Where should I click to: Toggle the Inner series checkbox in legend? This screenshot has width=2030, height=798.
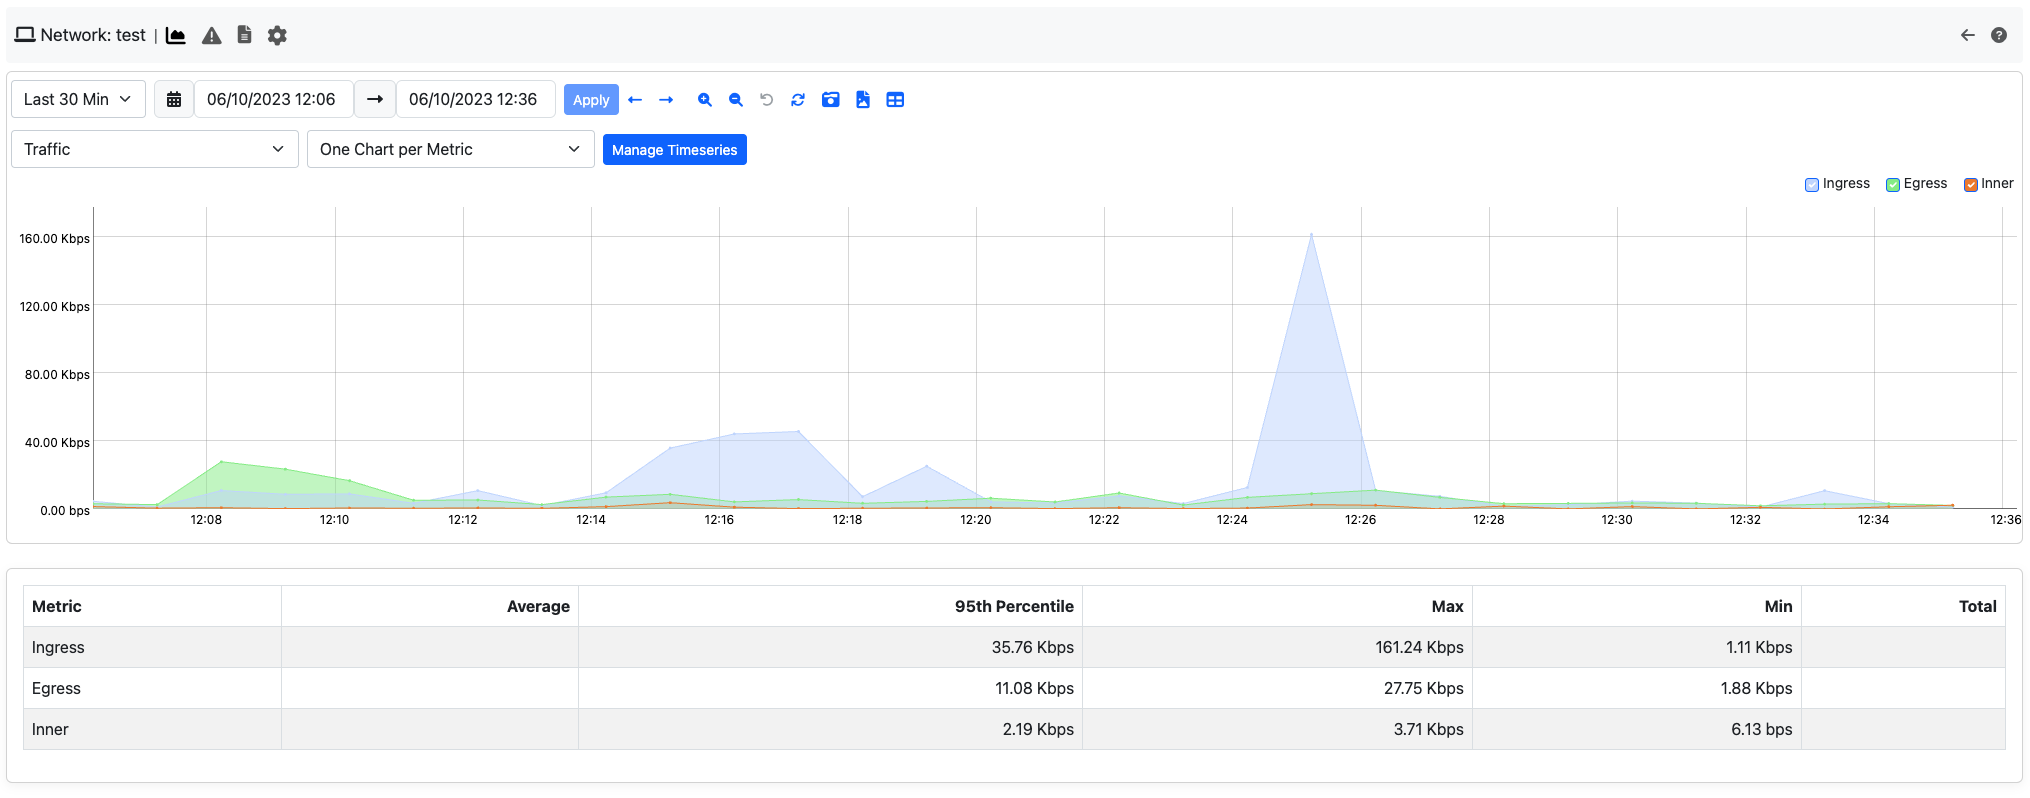point(1971,185)
